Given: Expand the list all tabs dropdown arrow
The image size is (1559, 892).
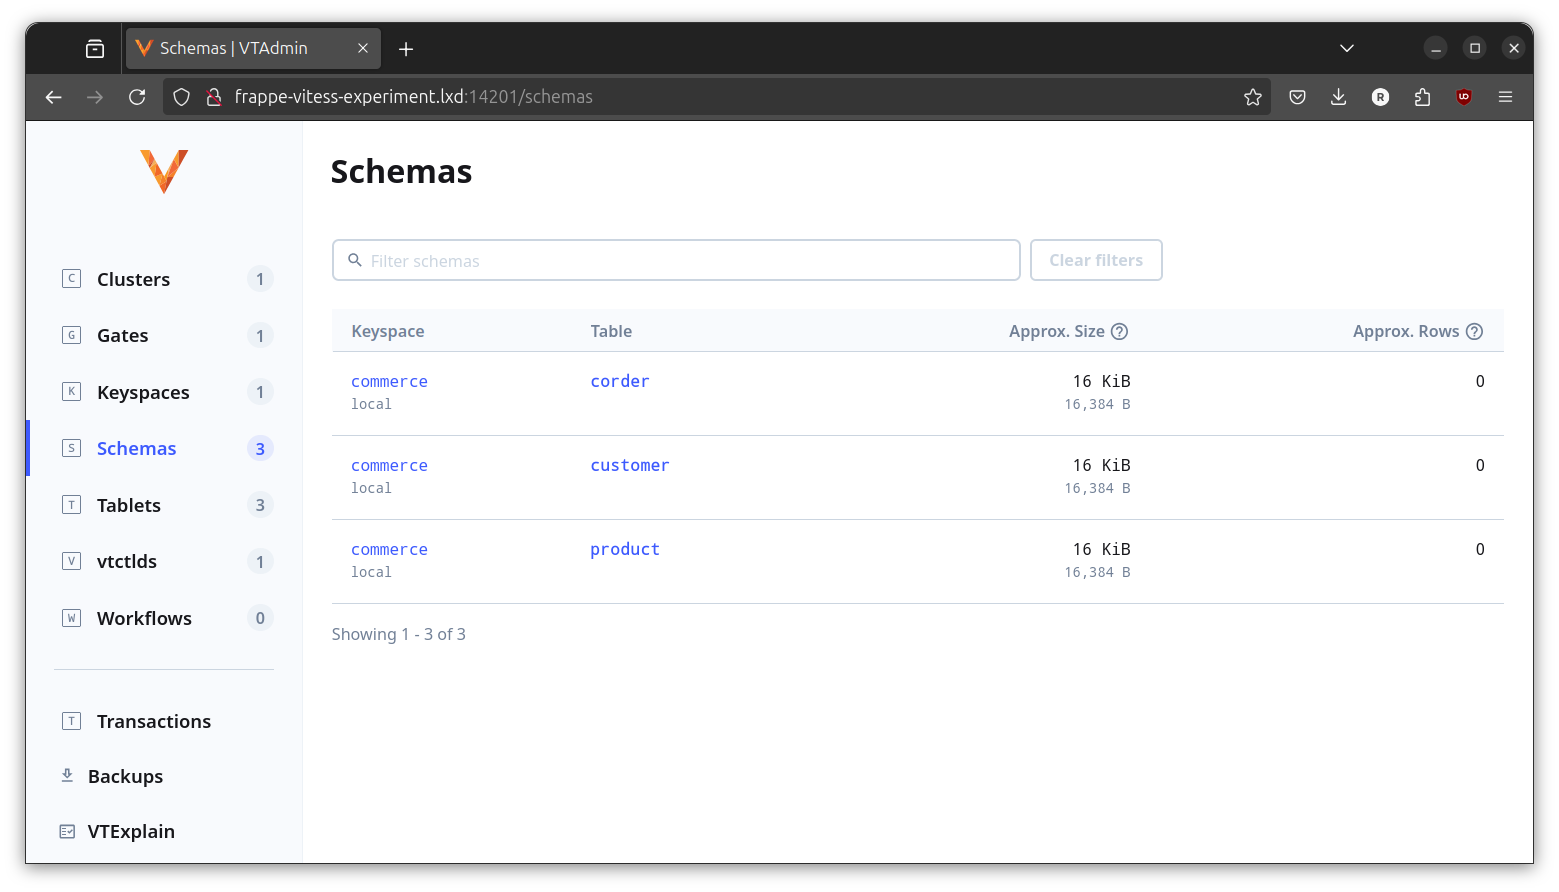Looking at the screenshot, I should pyautogui.click(x=1347, y=48).
